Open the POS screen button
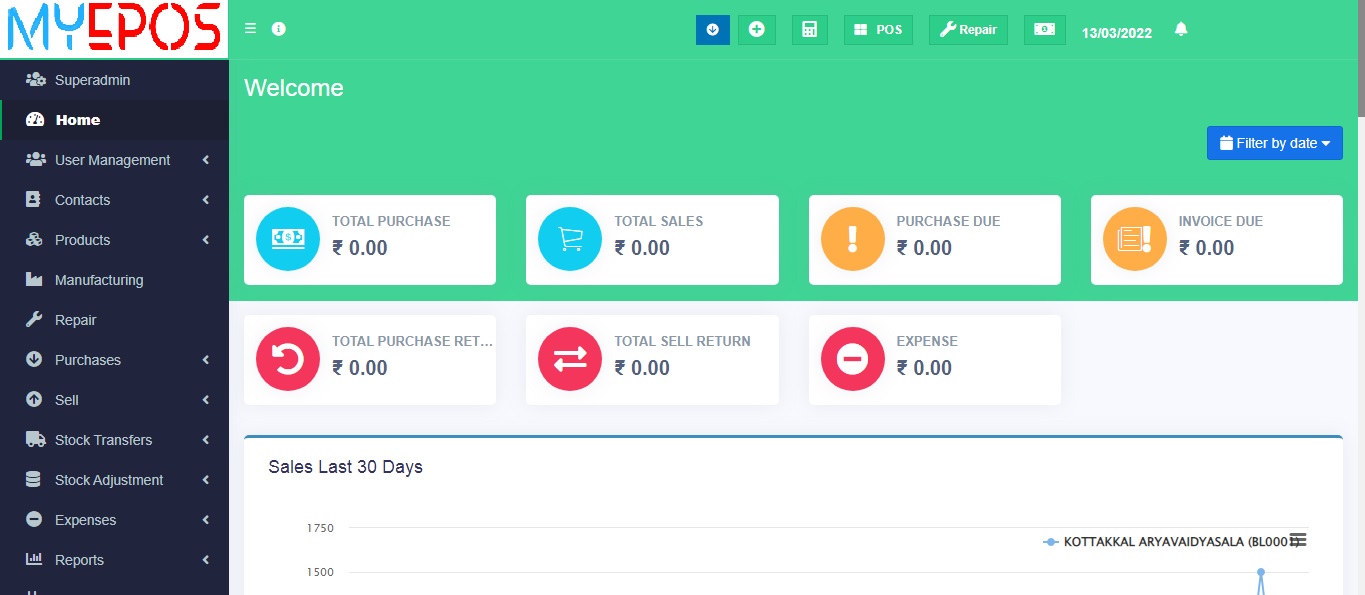This screenshot has height=595, width=1365. pyautogui.click(x=878, y=30)
